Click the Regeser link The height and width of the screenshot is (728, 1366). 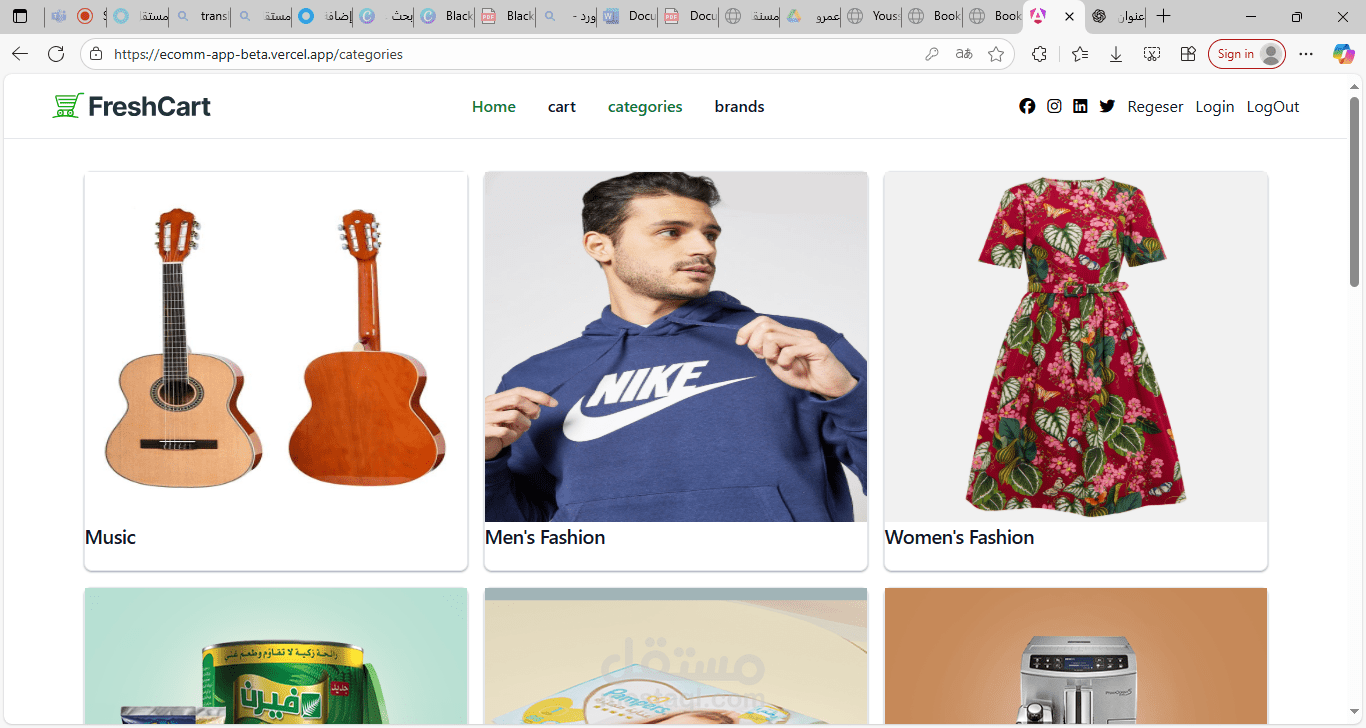(1155, 107)
